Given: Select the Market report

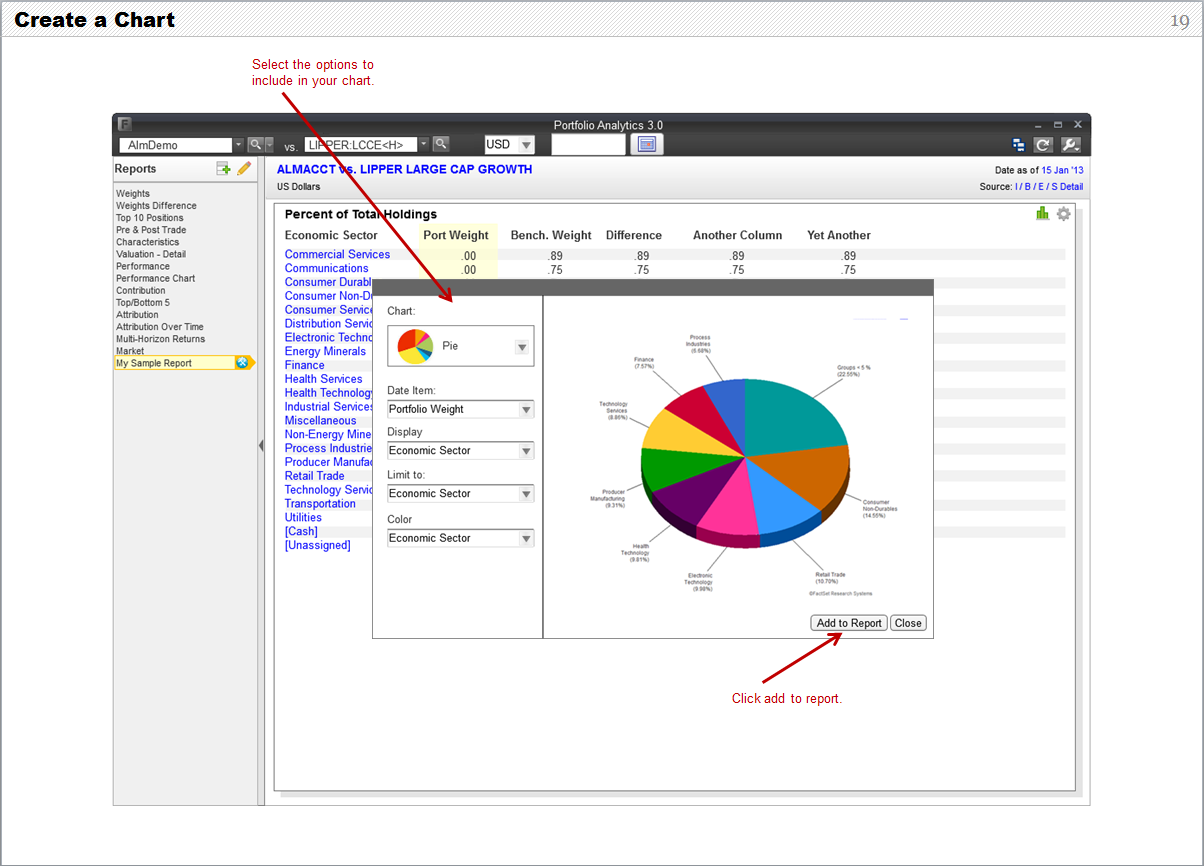Looking at the screenshot, I should coord(130,351).
